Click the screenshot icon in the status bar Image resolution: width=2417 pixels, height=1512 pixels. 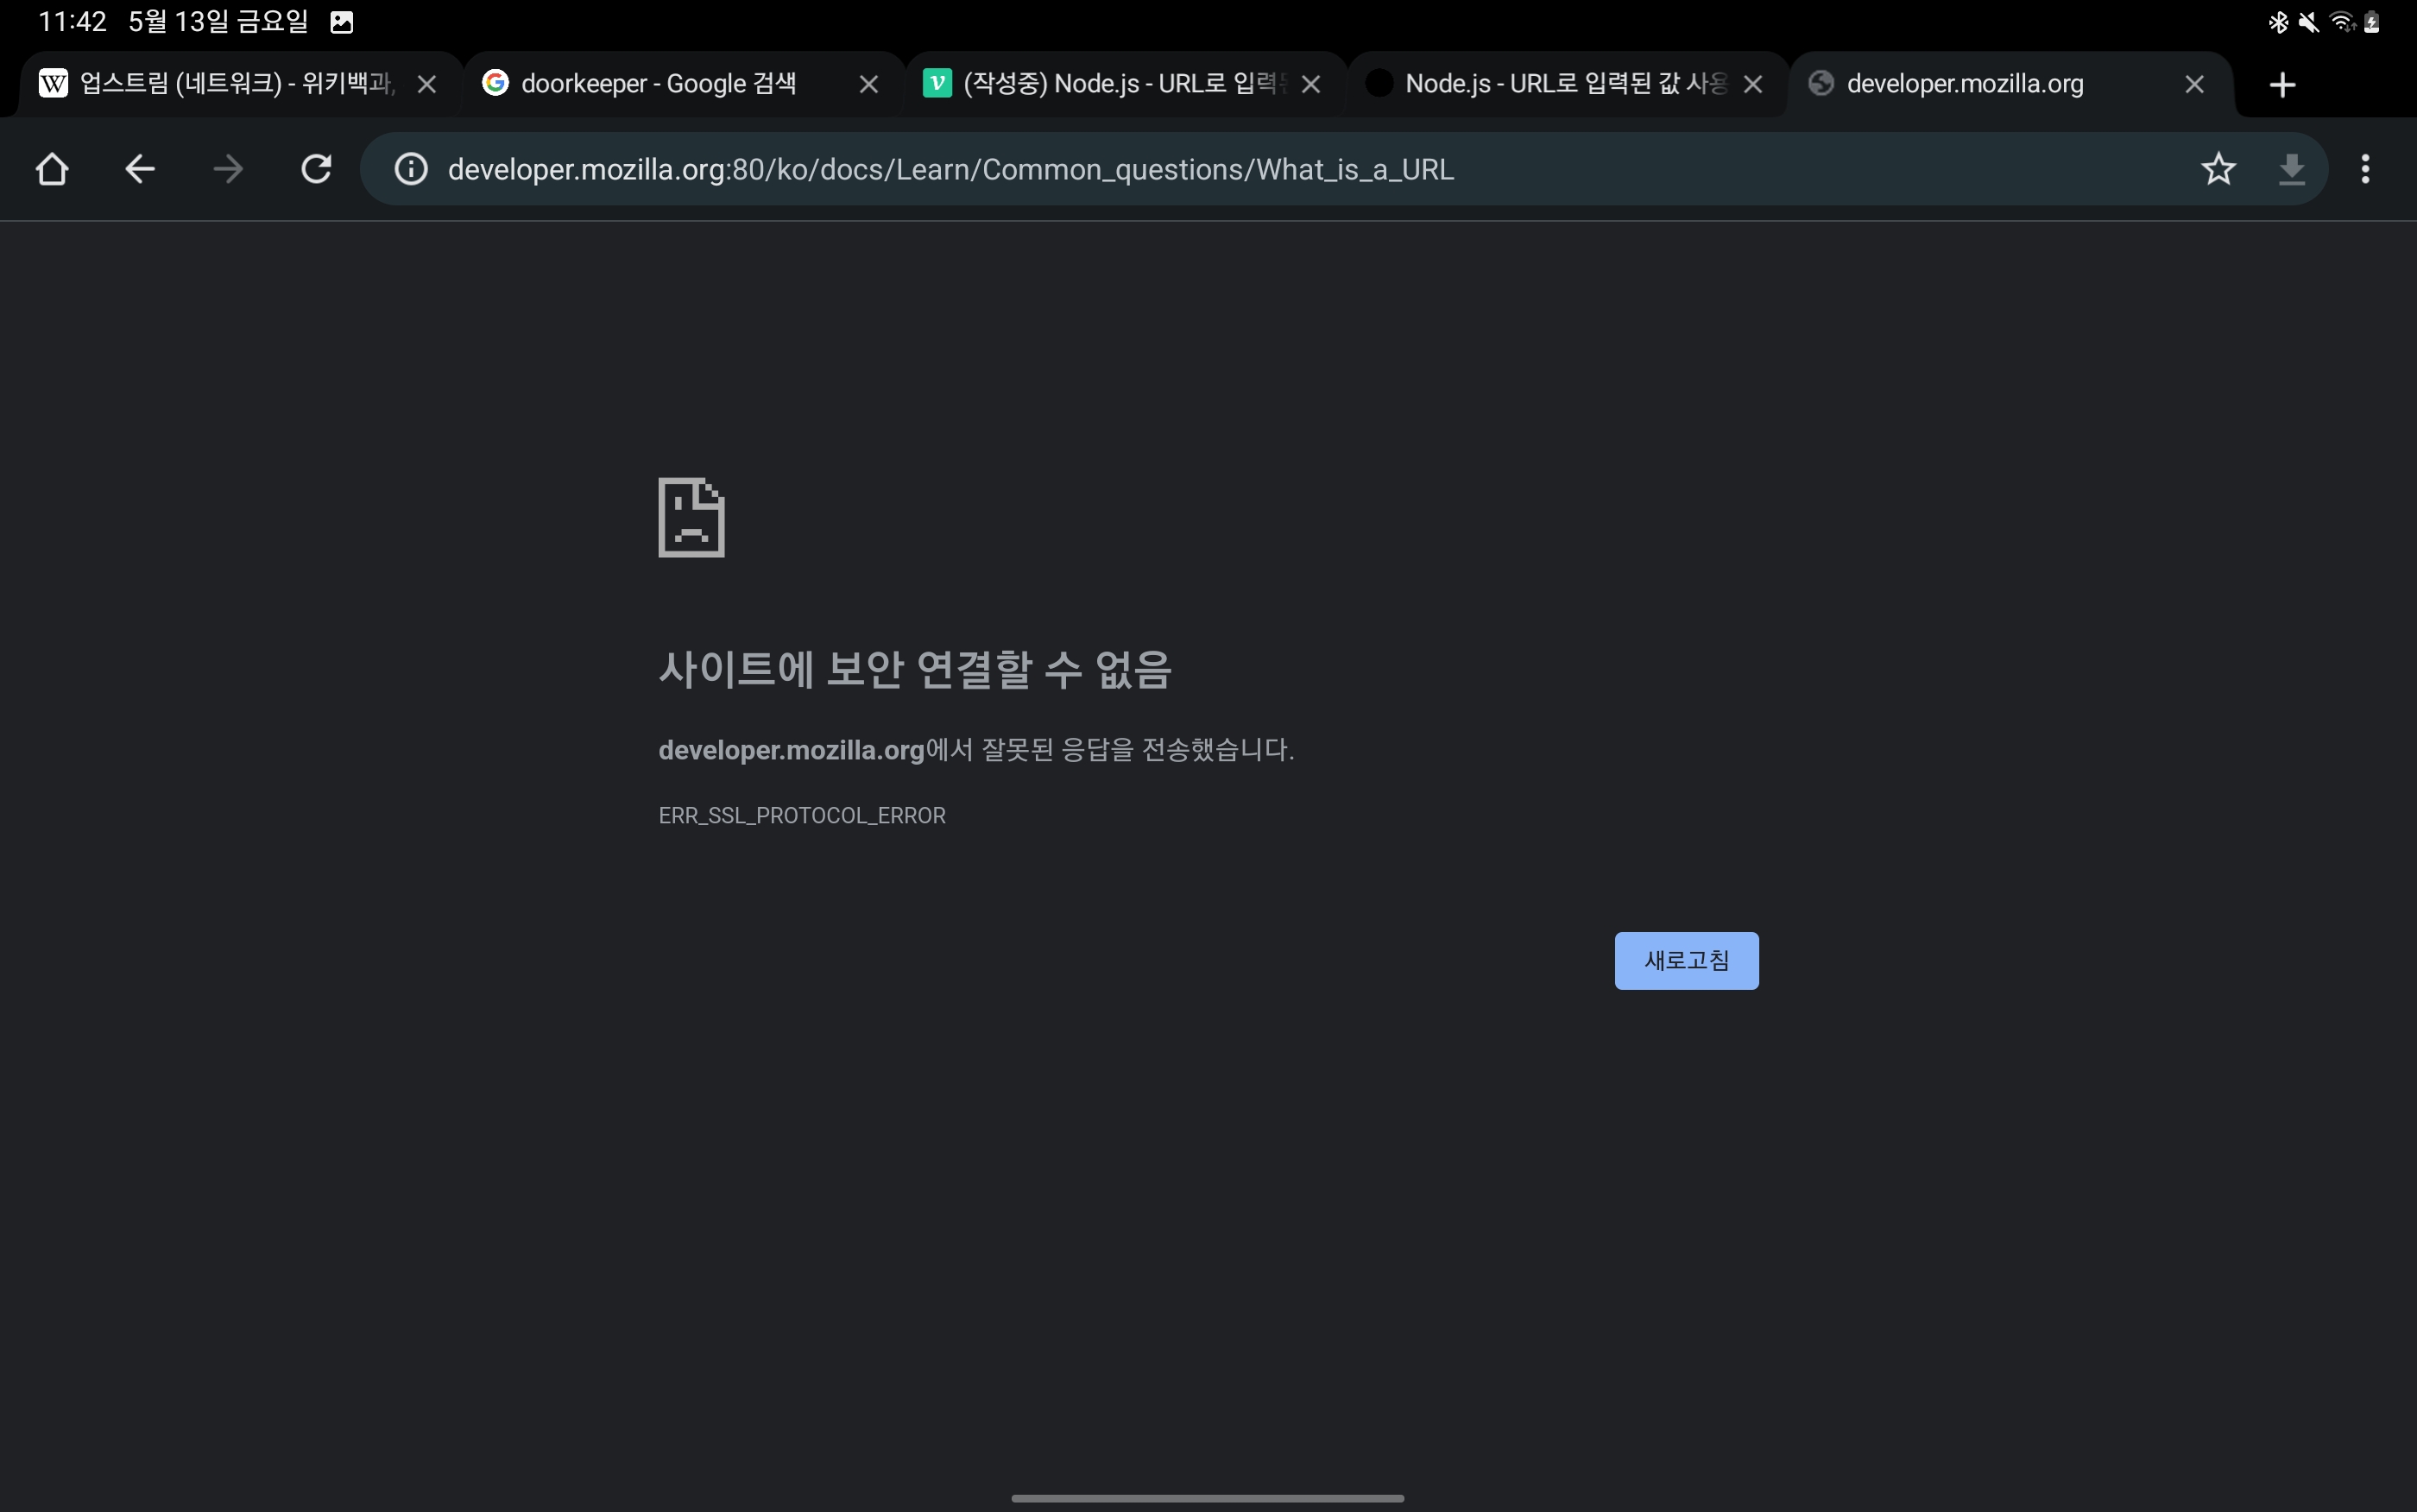click(342, 21)
